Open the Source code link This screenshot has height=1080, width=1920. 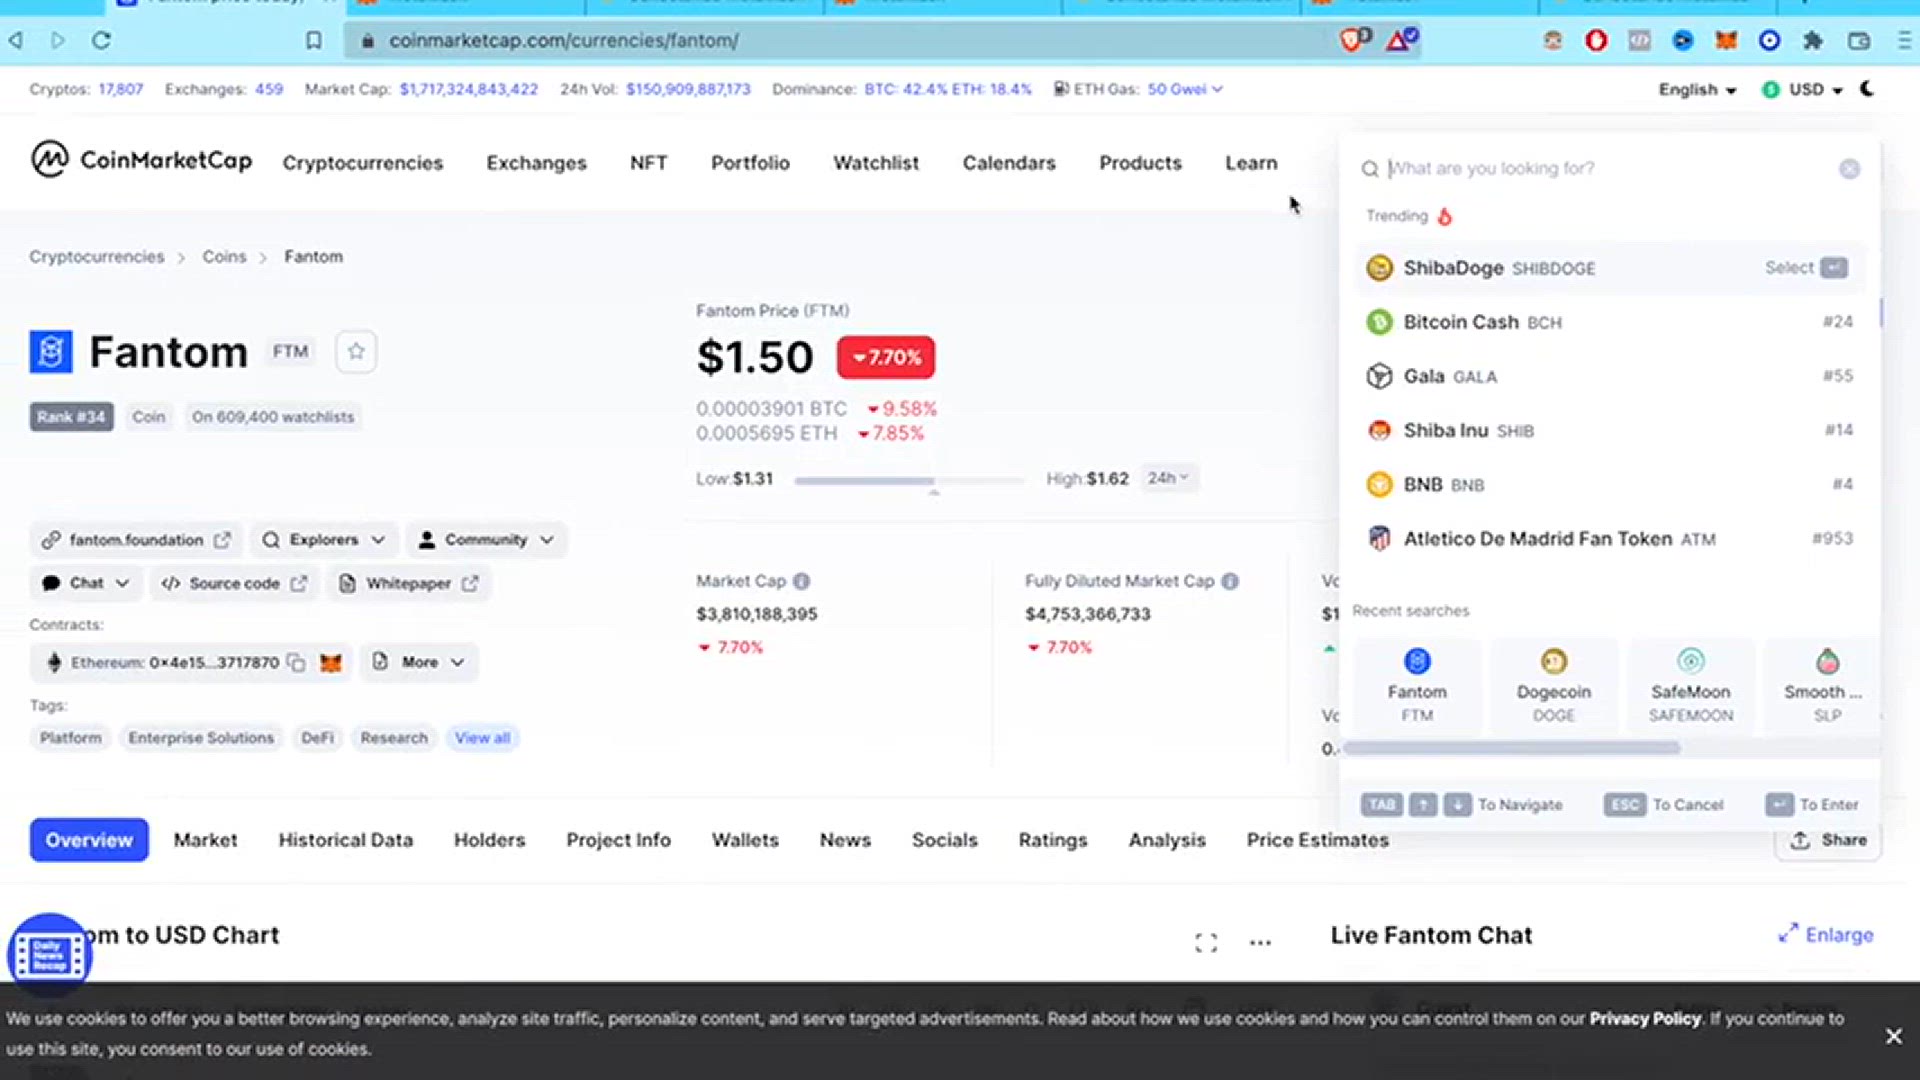[234, 583]
